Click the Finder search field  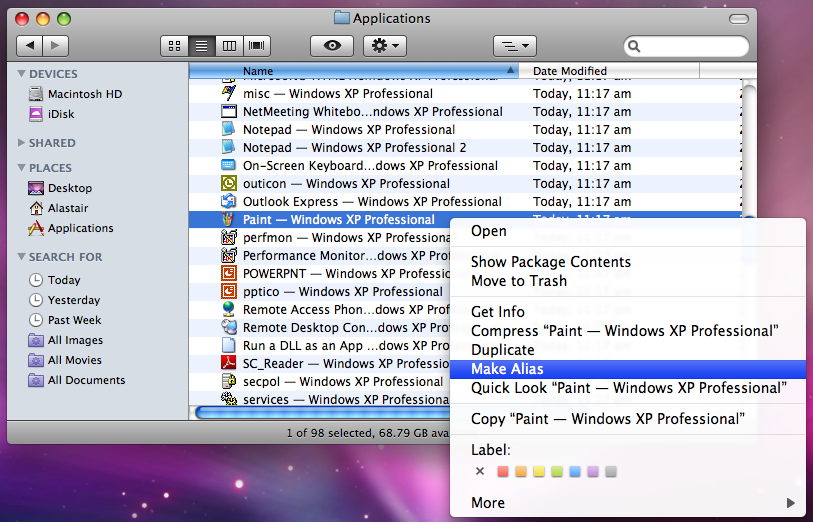tap(686, 46)
